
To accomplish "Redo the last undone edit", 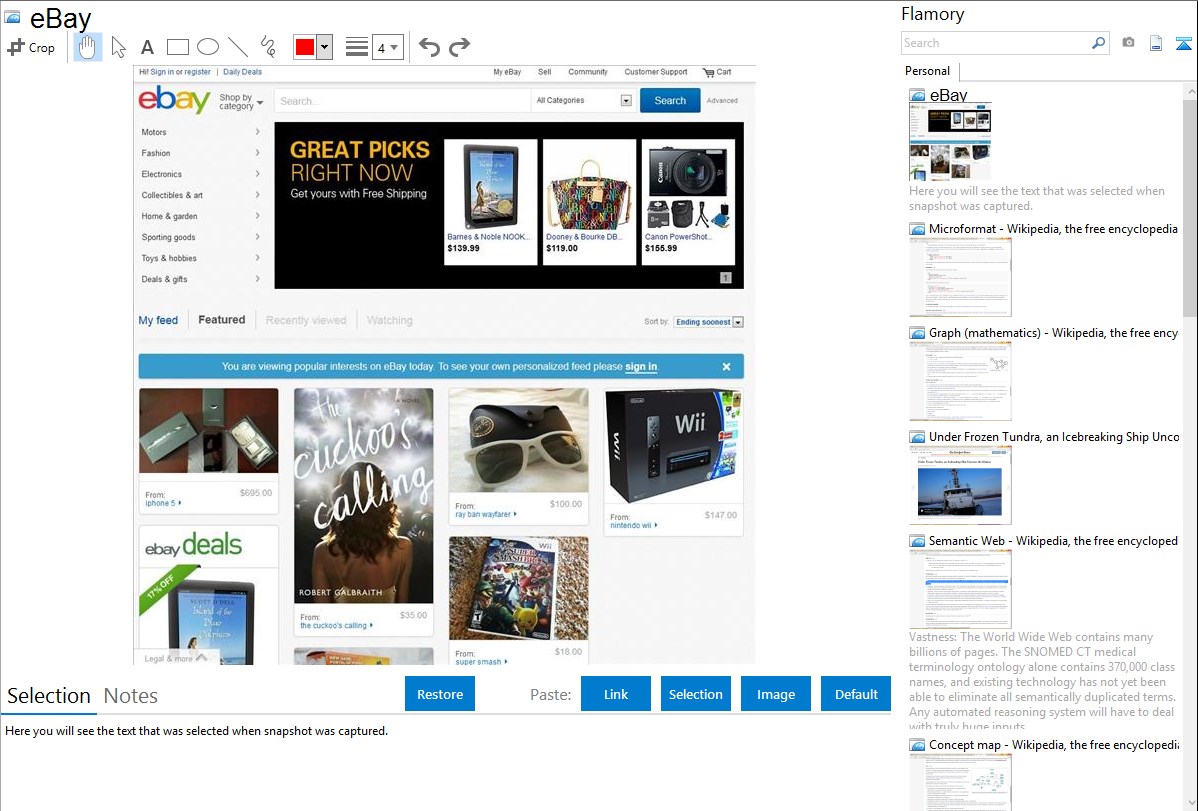I will pos(459,47).
